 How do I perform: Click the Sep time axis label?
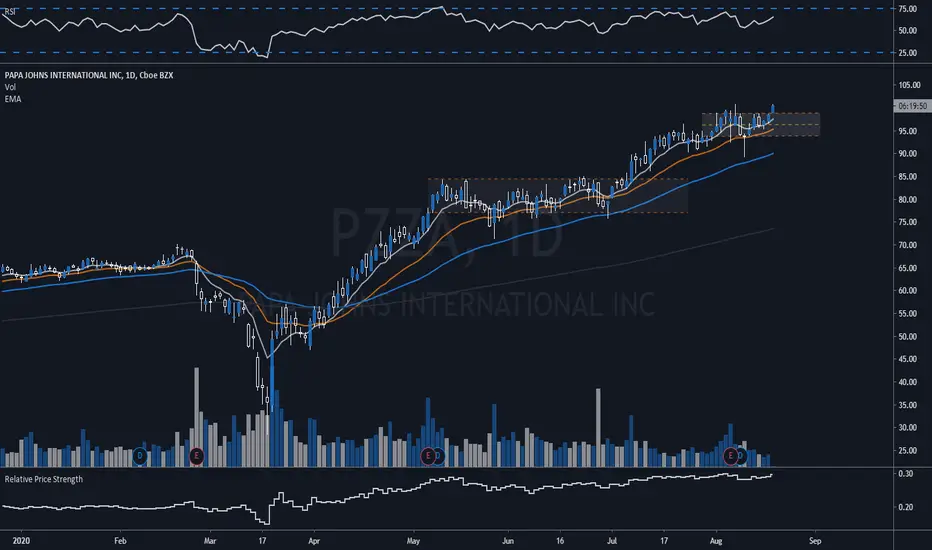815,541
